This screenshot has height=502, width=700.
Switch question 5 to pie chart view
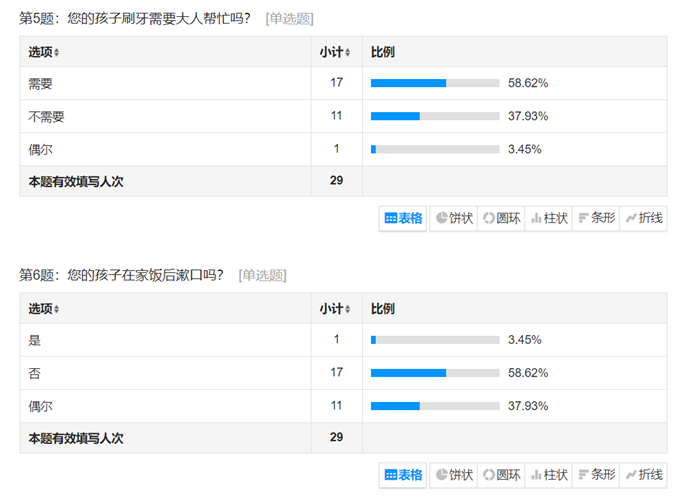pyautogui.click(x=453, y=218)
